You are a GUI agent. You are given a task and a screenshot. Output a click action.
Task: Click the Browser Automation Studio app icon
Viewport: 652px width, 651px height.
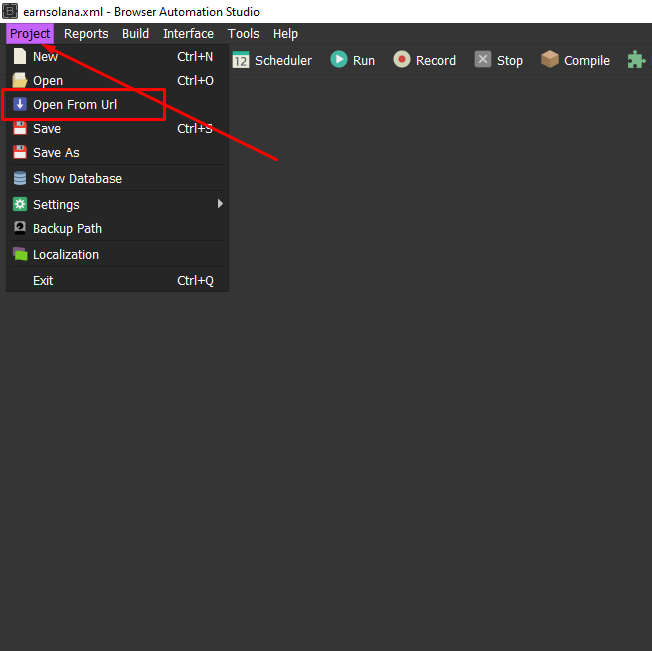click(x=10, y=11)
